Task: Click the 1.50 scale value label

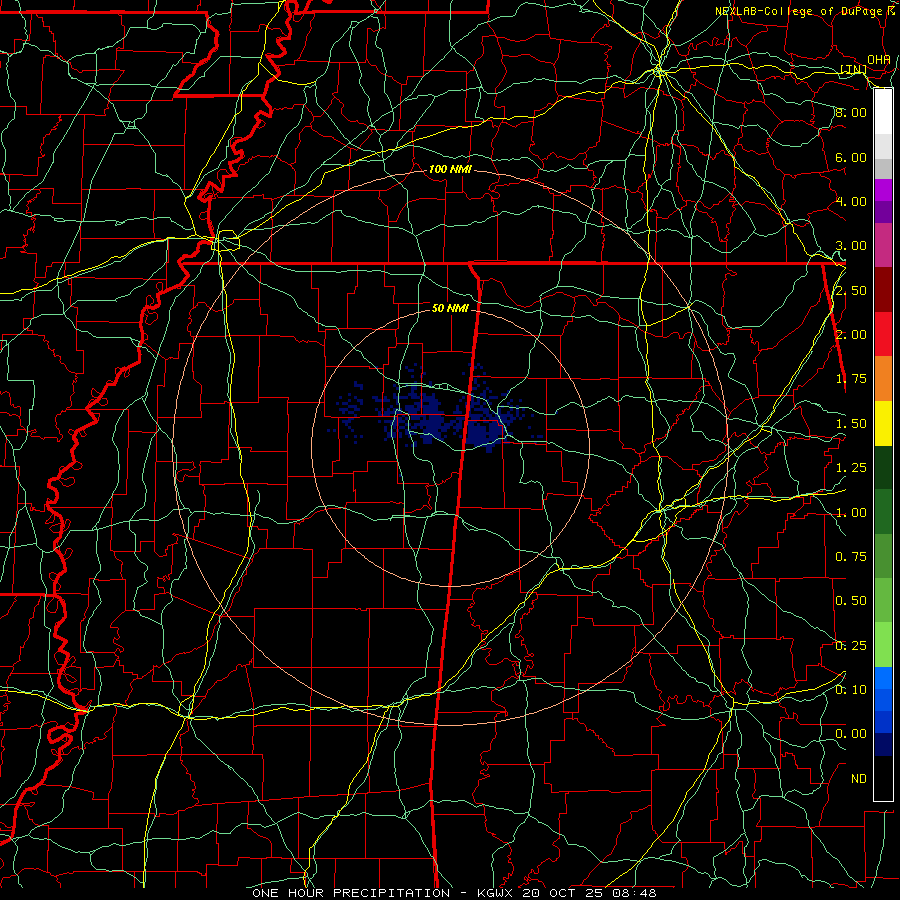Action: pos(851,424)
